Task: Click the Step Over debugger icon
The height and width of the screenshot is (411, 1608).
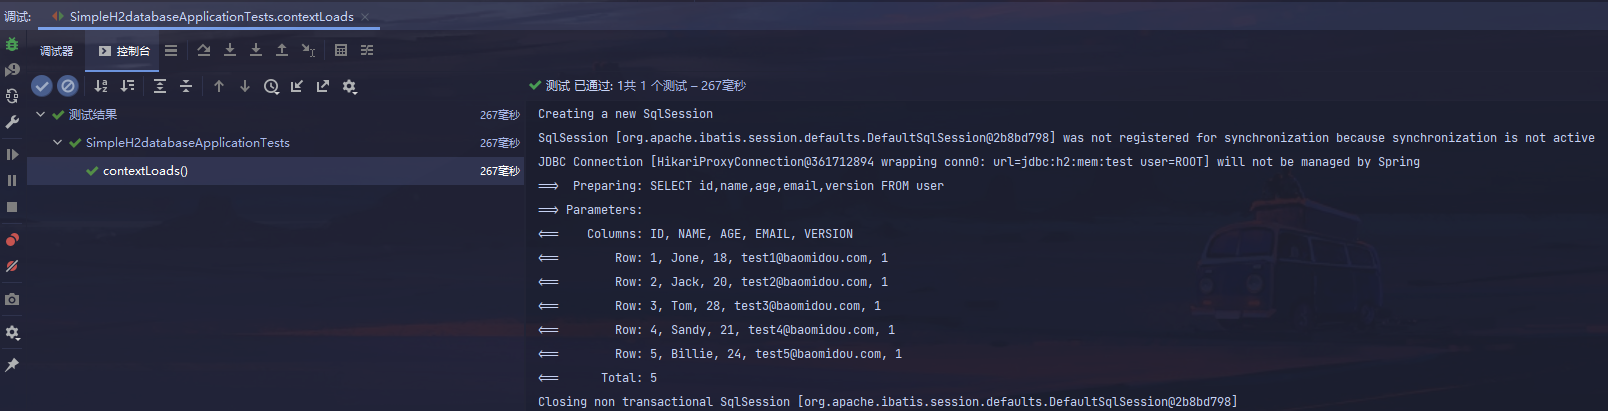Action: click(204, 50)
